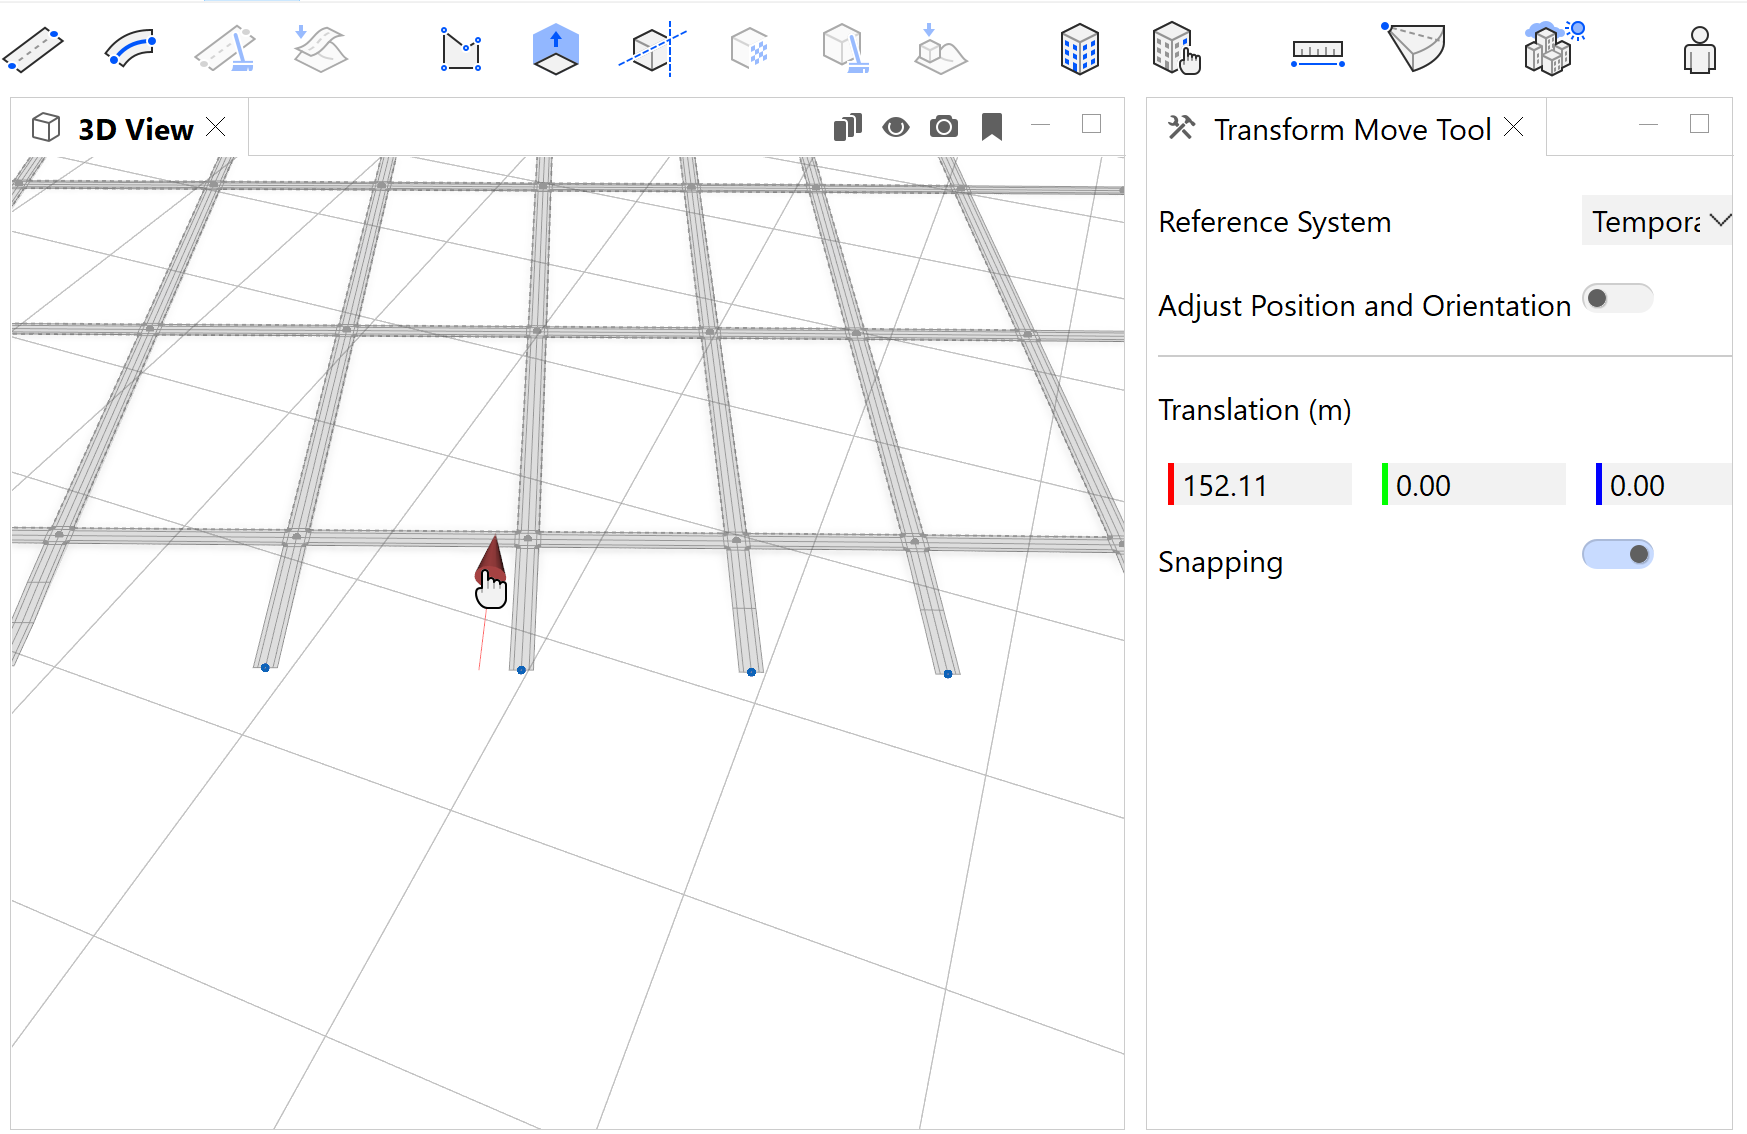Disable Snapping in the Transform Move panel
The height and width of the screenshot is (1134, 1747).
[1617, 553]
